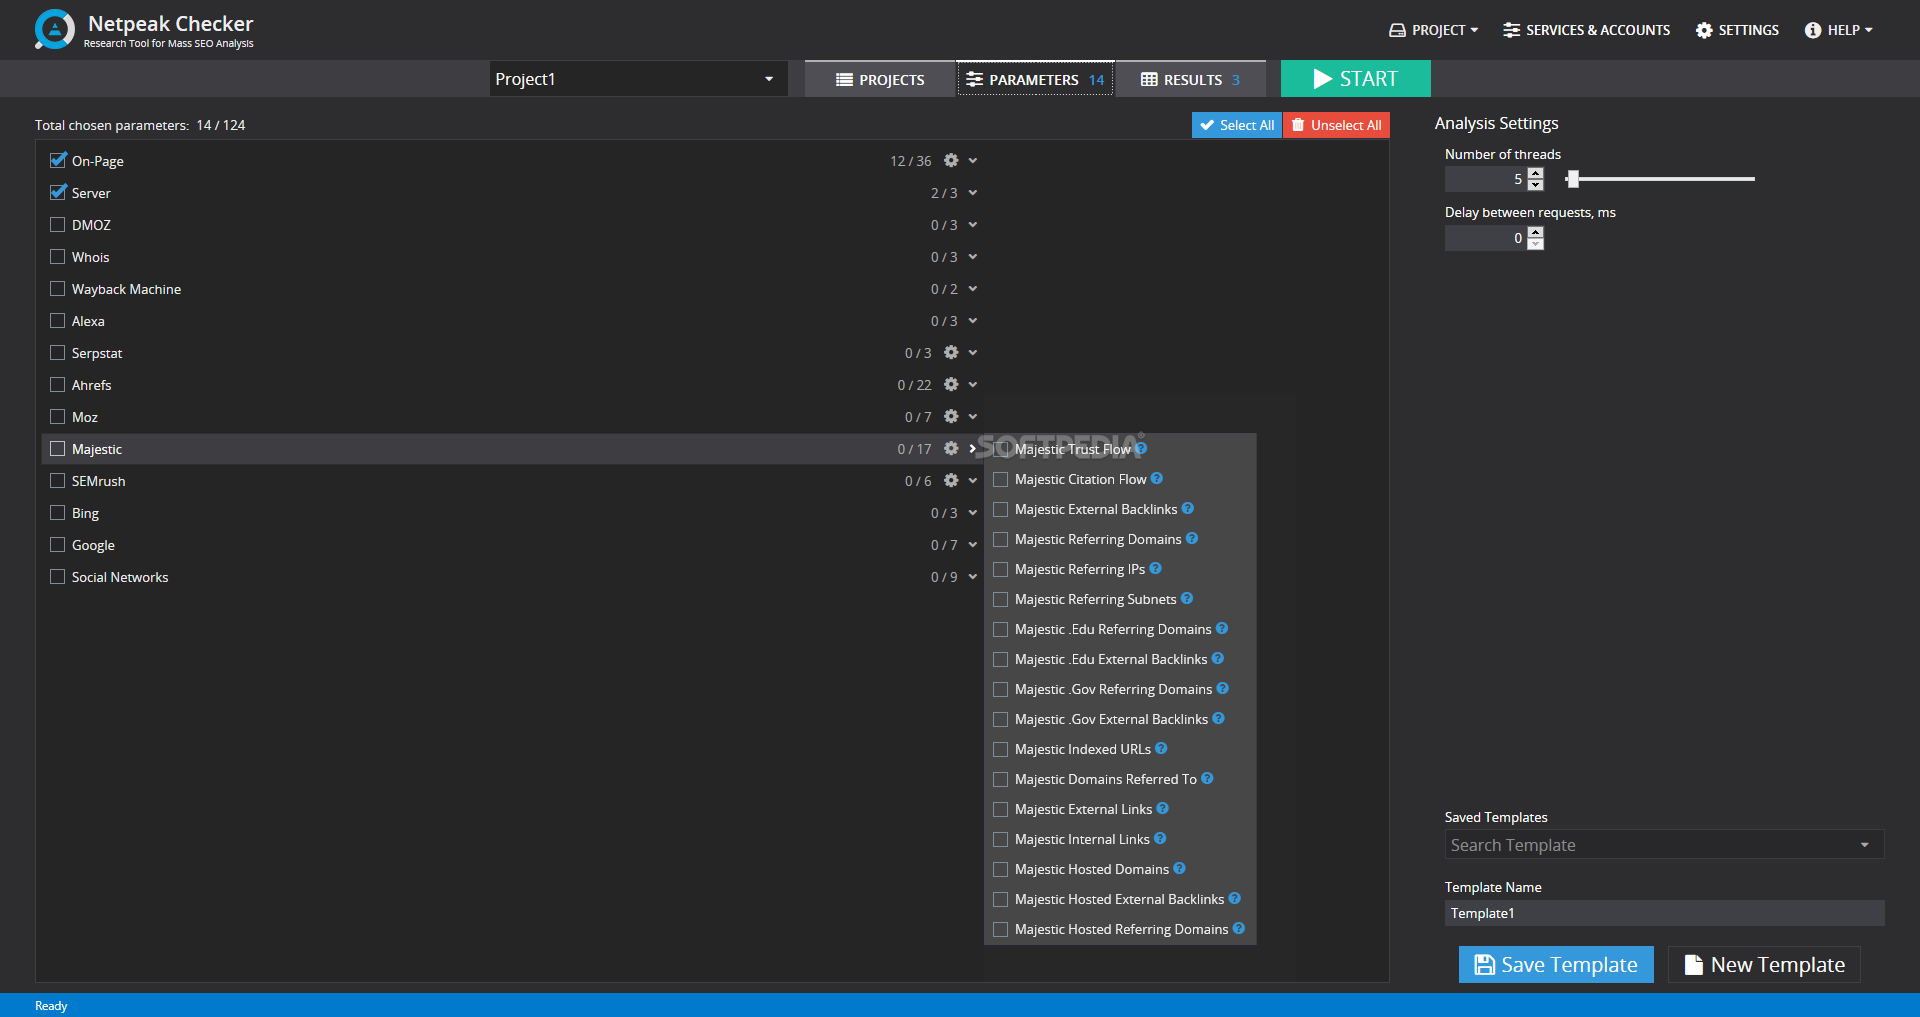Enable Majestic Citation Flow parameter

point(1000,479)
